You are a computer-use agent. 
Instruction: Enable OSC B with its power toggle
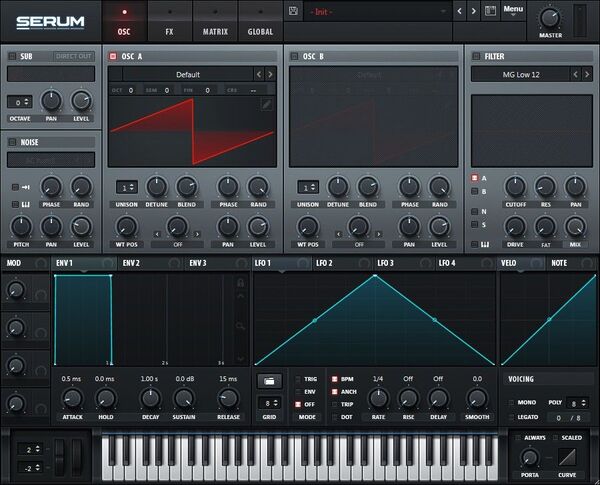[x=294, y=56]
